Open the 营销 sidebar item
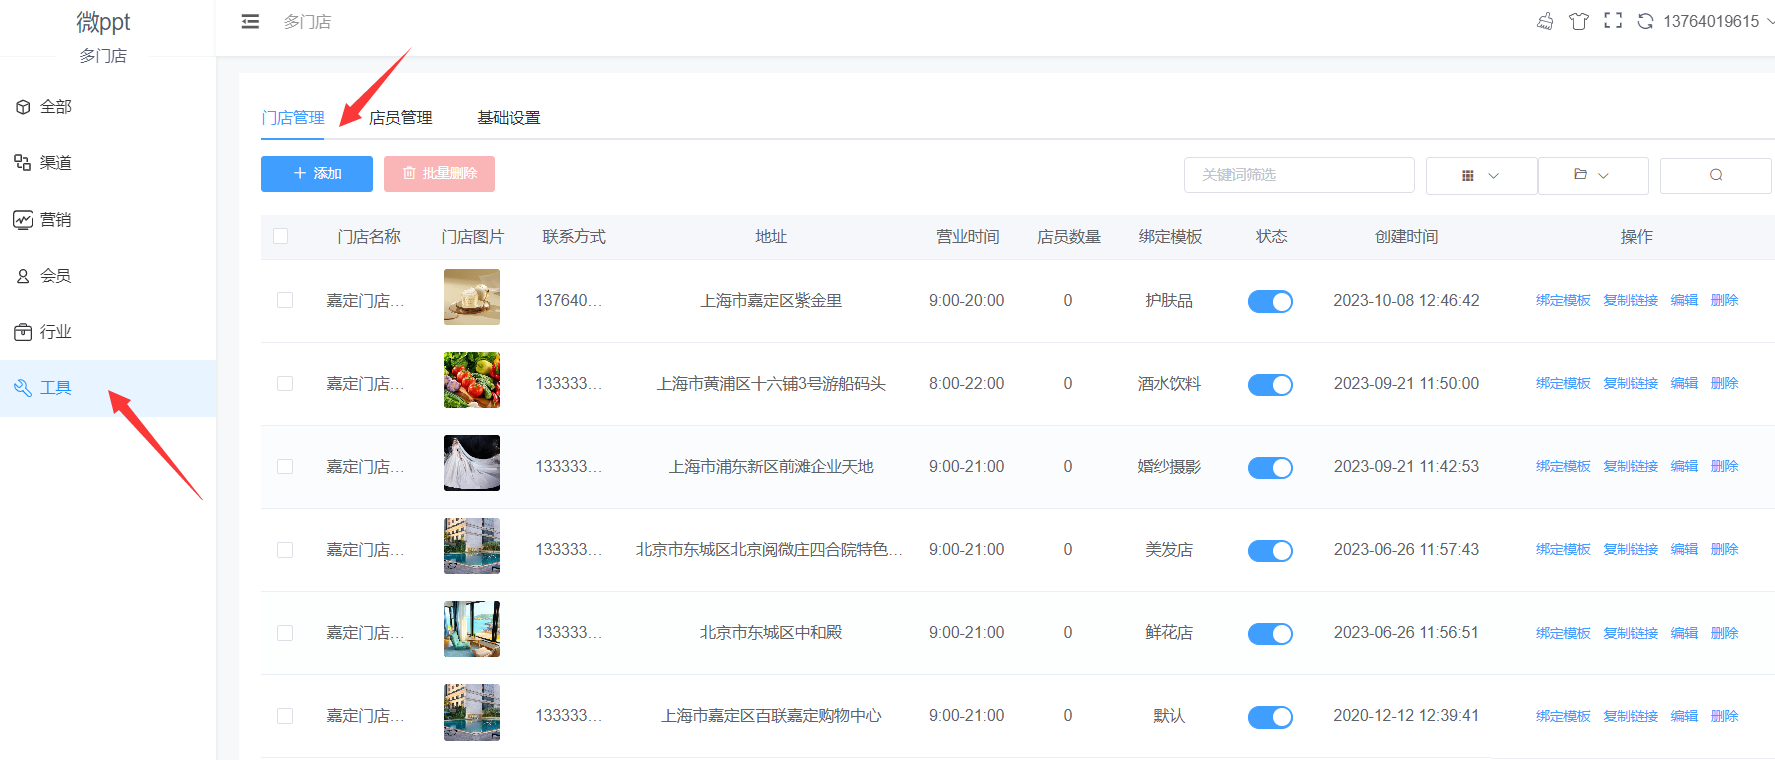The image size is (1775, 760). tap(108, 220)
